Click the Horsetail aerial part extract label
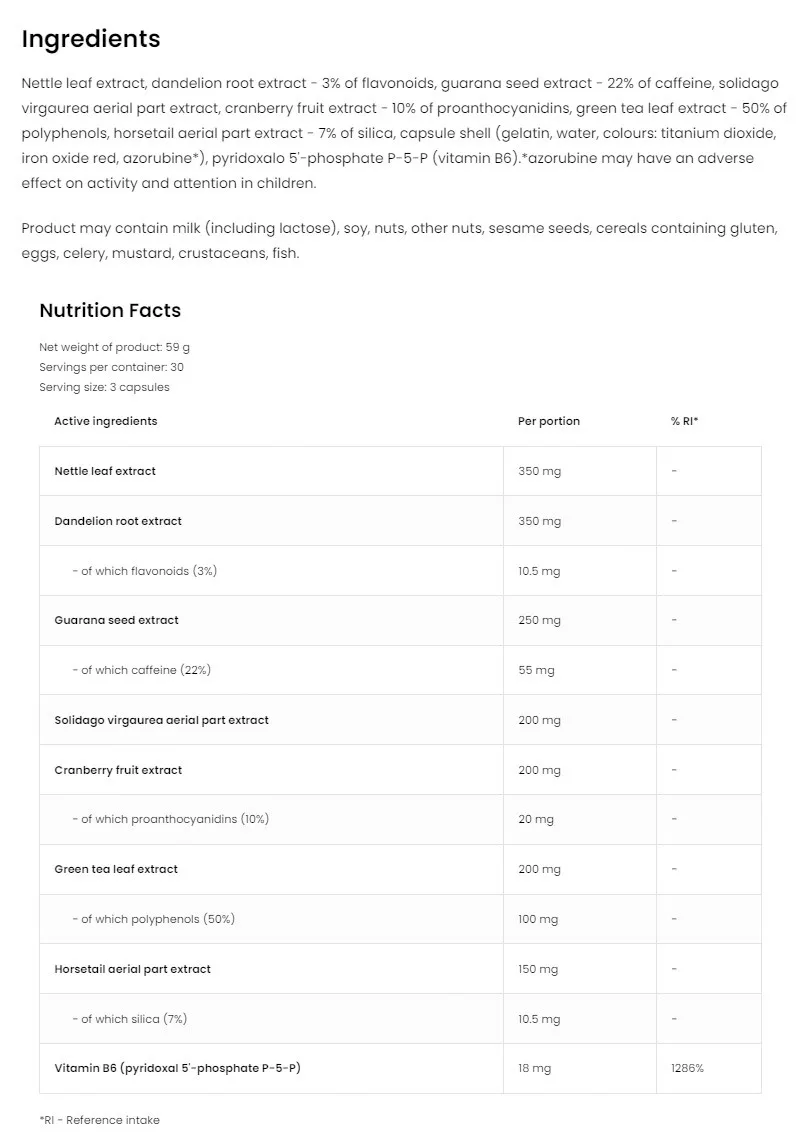The height and width of the screenshot is (1147, 807). click(x=133, y=969)
